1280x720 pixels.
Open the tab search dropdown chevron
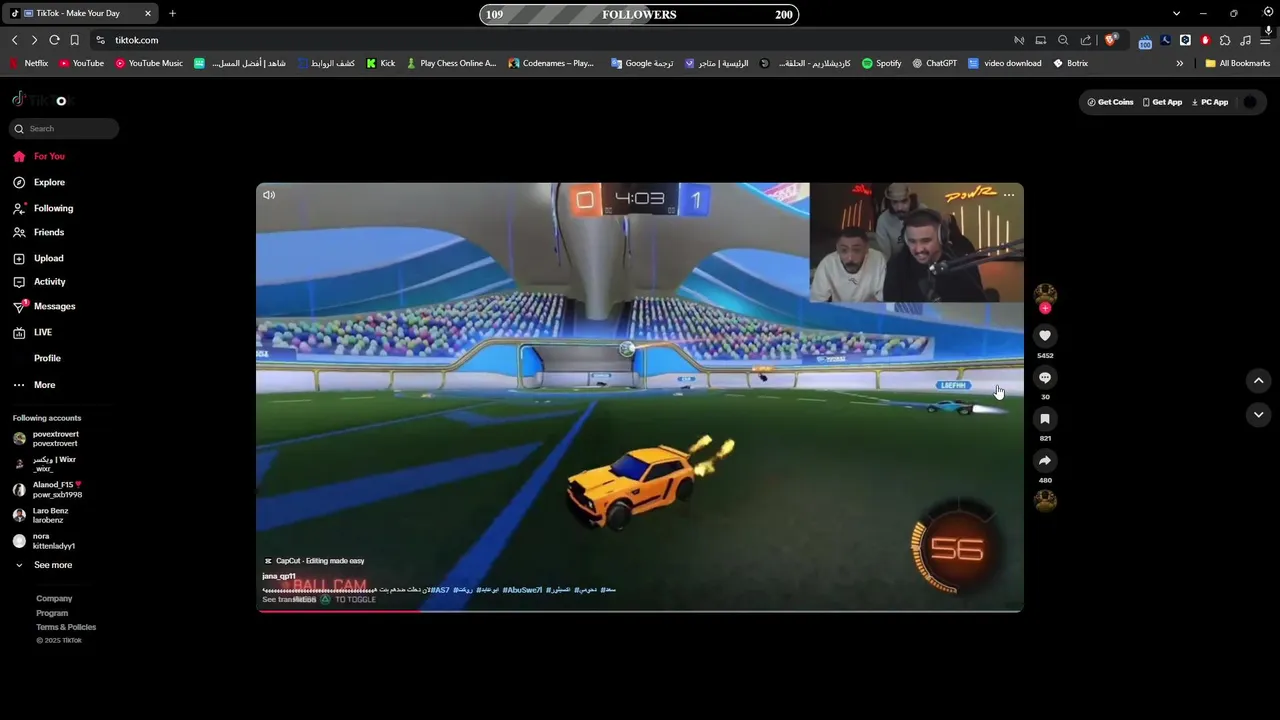(1176, 14)
